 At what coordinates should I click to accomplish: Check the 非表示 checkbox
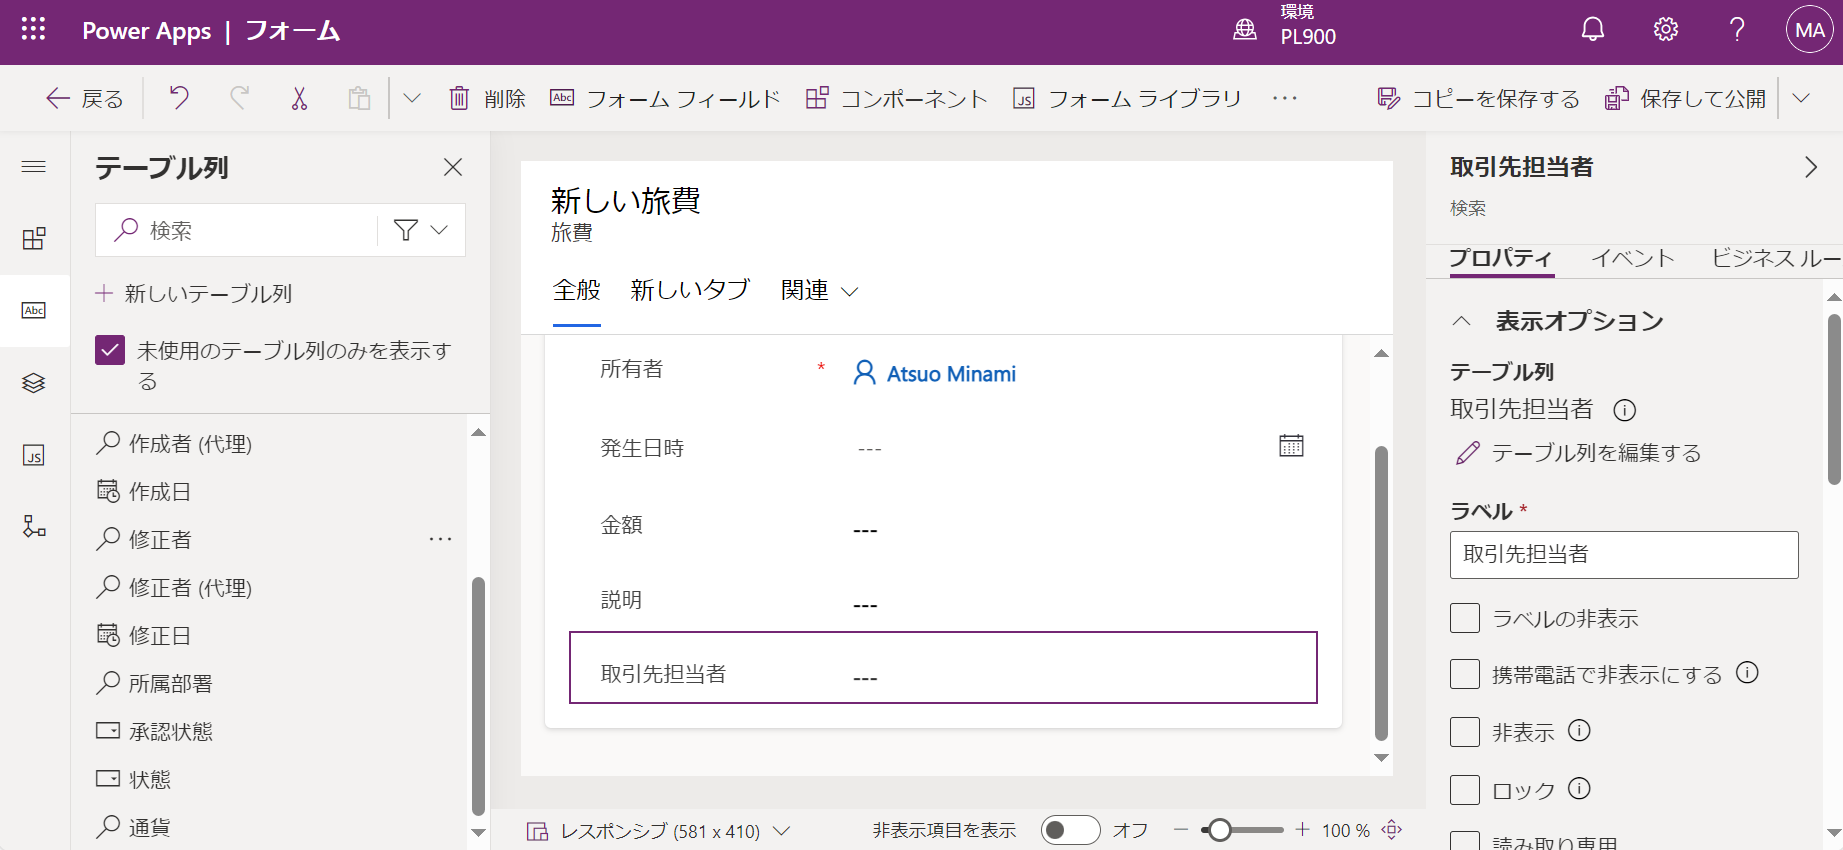tap(1465, 732)
